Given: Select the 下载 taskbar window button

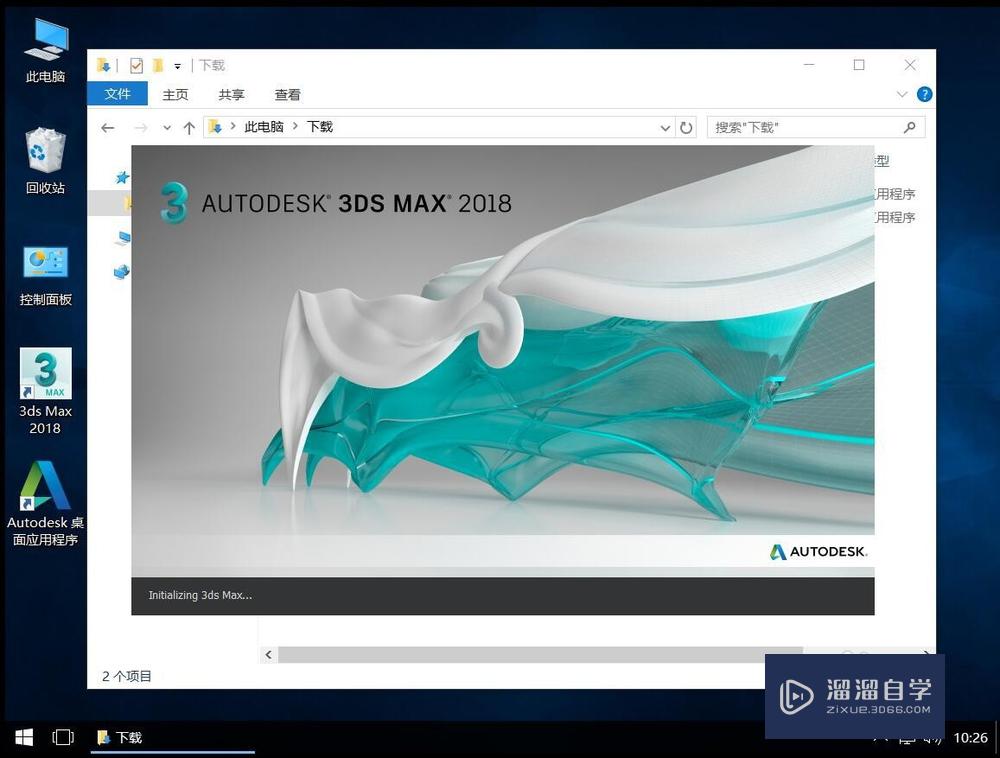Looking at the screenshot, I should [x=172, y=738].
